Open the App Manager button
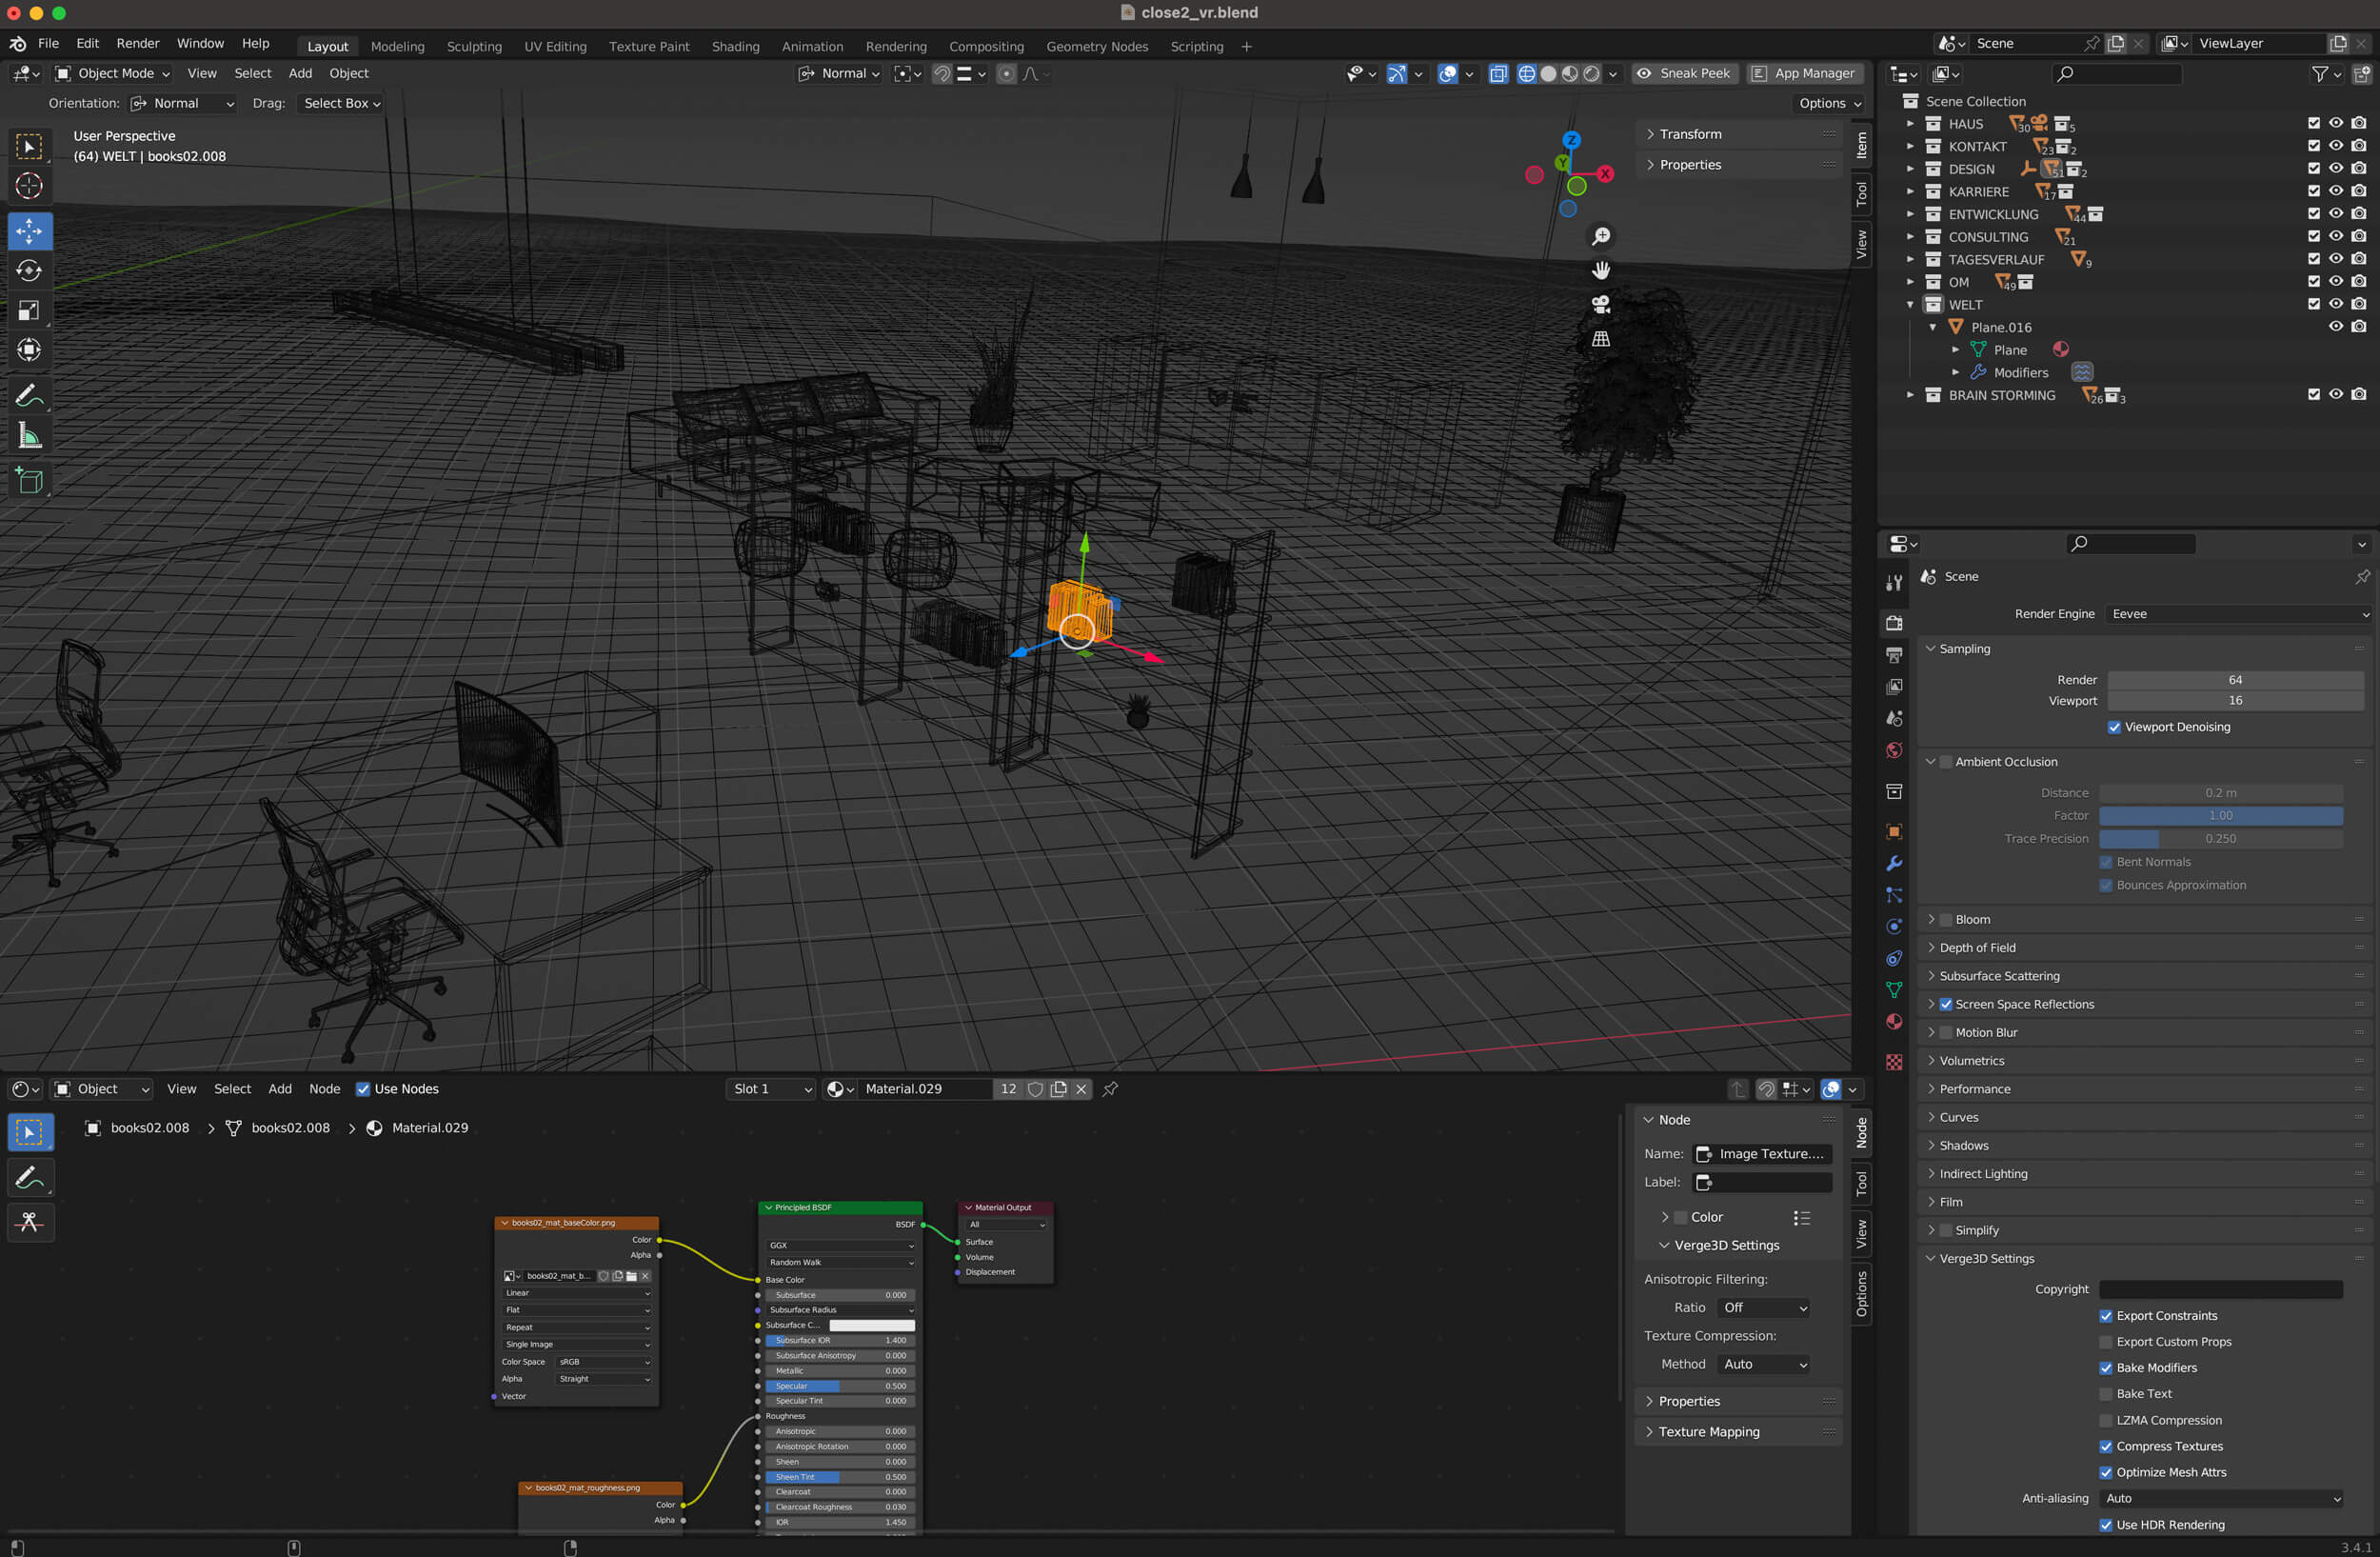2380x1557 pixels. (1804, 73)
